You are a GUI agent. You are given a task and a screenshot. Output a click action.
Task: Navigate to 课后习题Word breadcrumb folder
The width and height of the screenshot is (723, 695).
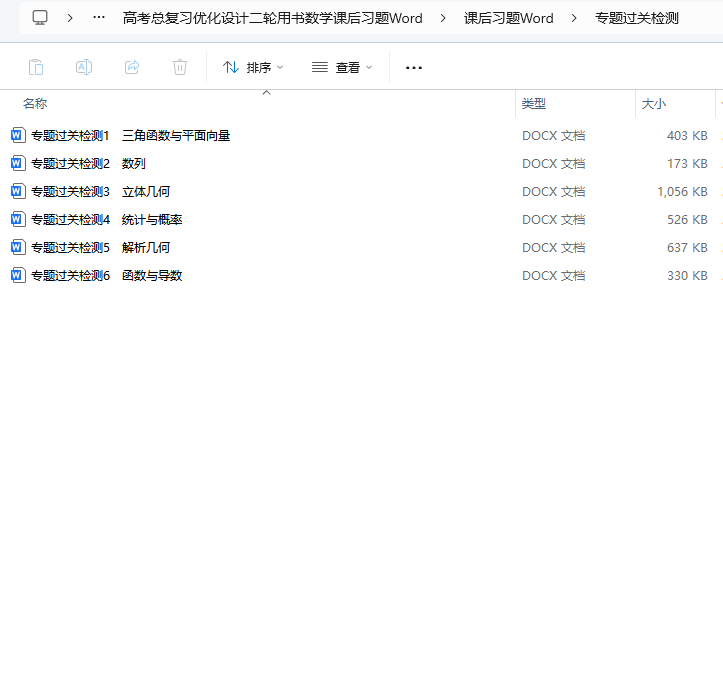508,18
